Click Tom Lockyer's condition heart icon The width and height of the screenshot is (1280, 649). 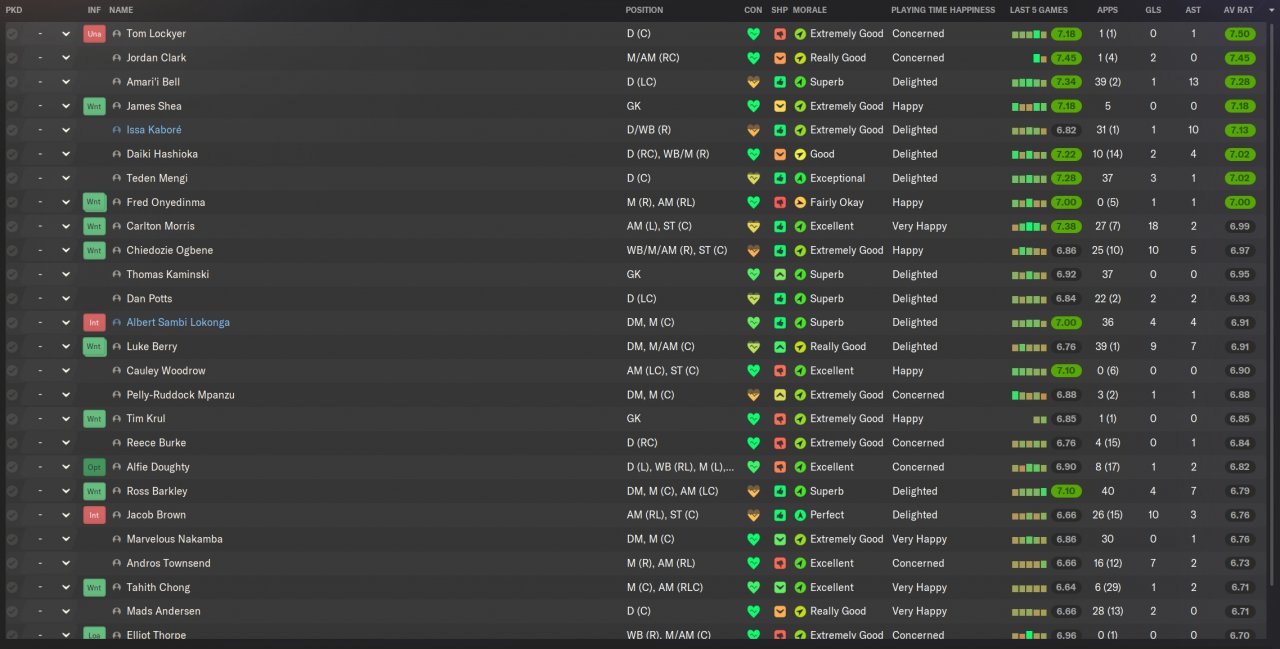pos(753,34)
